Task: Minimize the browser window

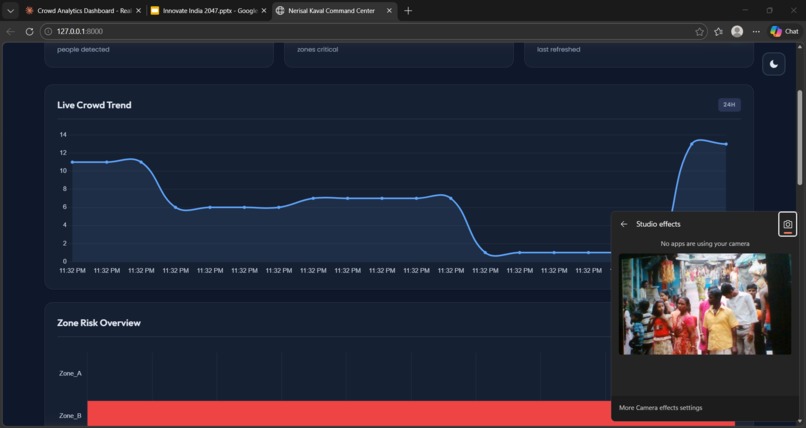Action: pos(745,10)
